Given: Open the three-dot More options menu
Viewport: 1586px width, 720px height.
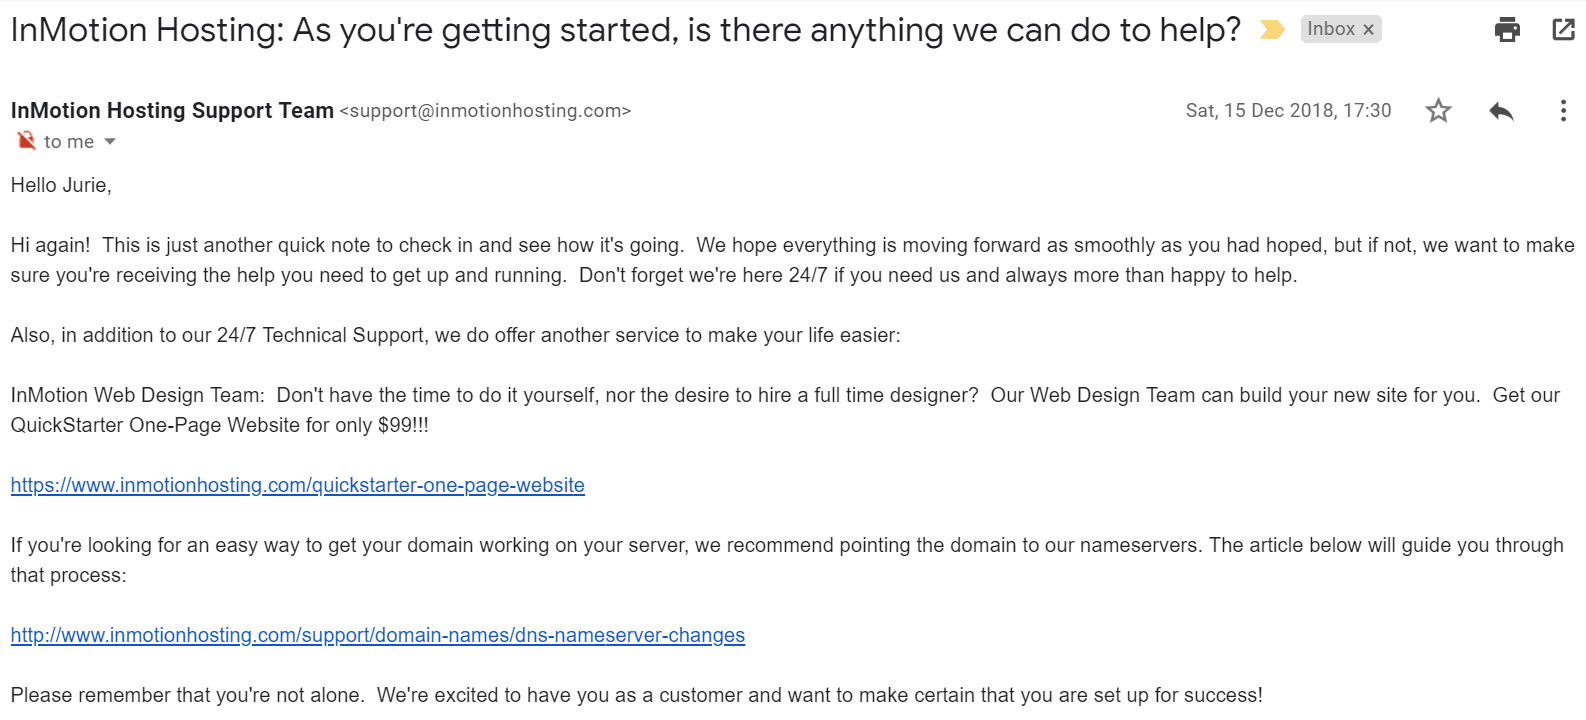Looking at the screenshot, I should [x=1563, y=110].
